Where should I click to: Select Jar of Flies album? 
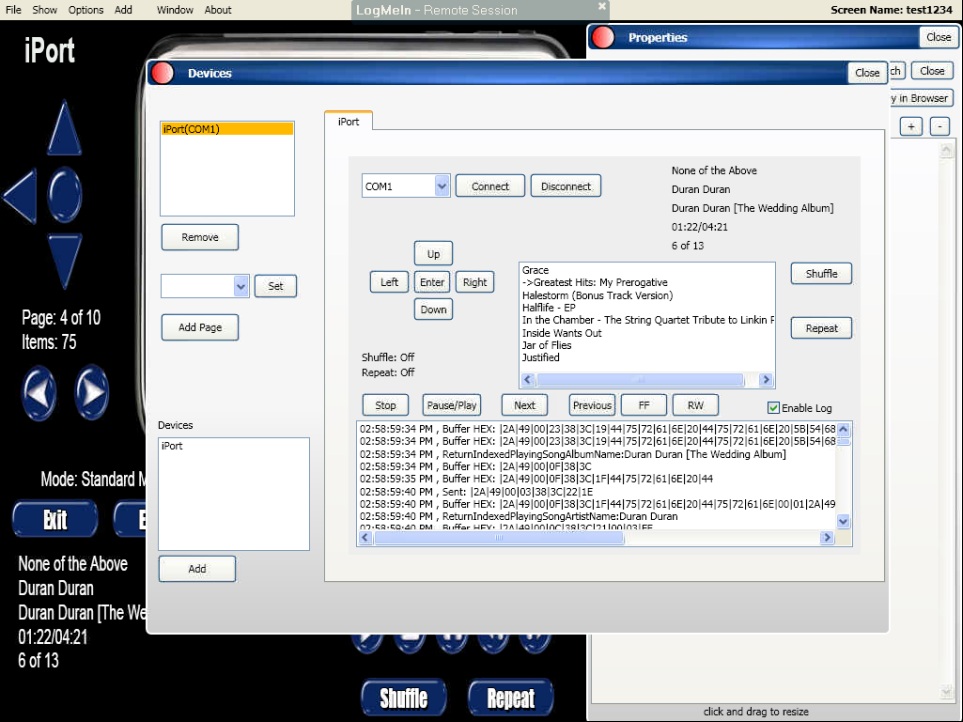547,345
